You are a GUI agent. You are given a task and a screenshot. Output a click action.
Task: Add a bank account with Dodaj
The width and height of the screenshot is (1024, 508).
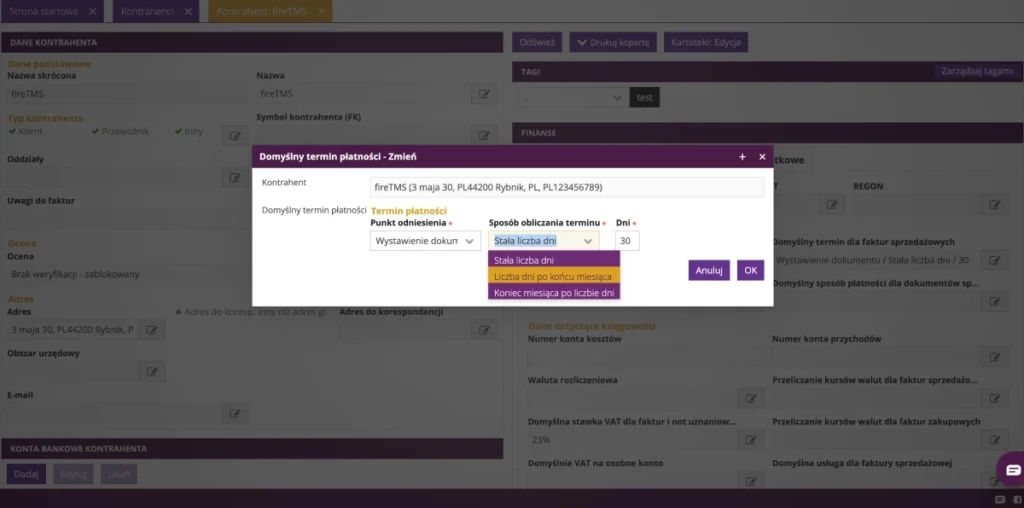point(26,474)
